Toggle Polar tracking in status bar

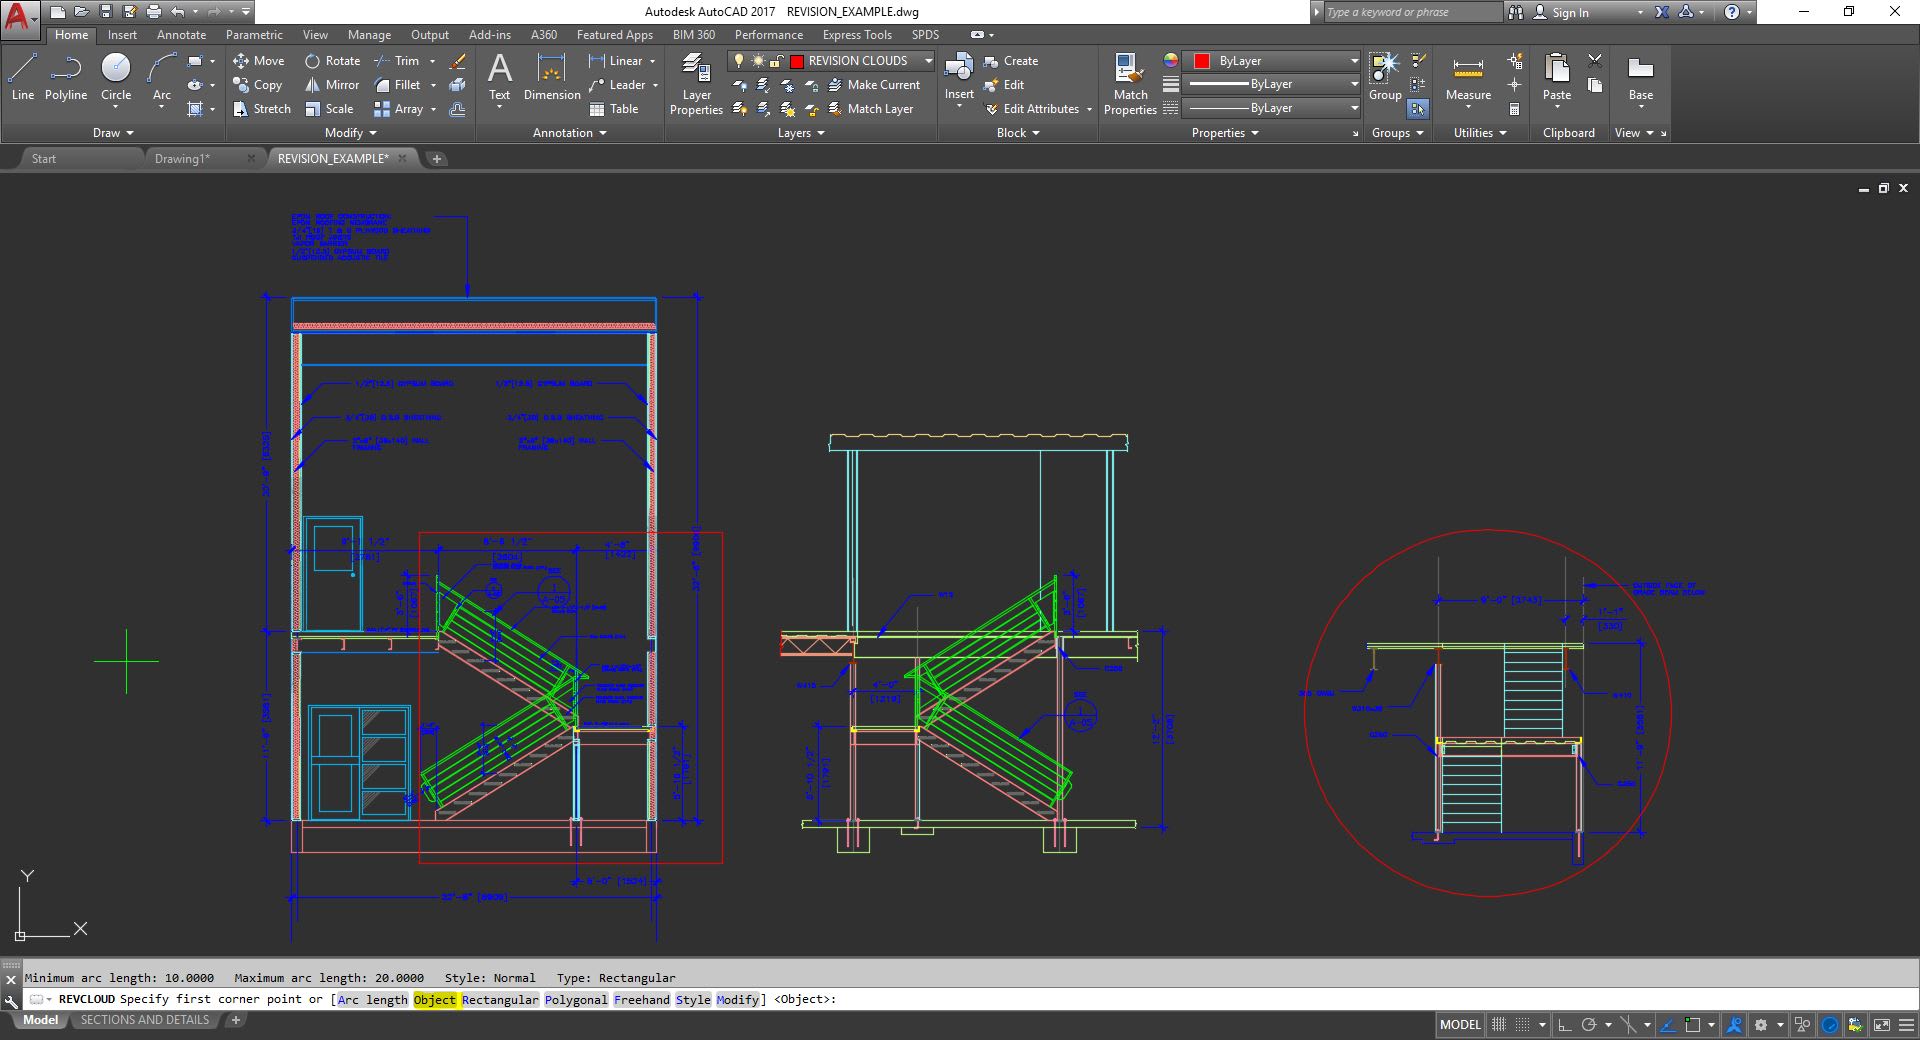[x=1588, y=1025]
